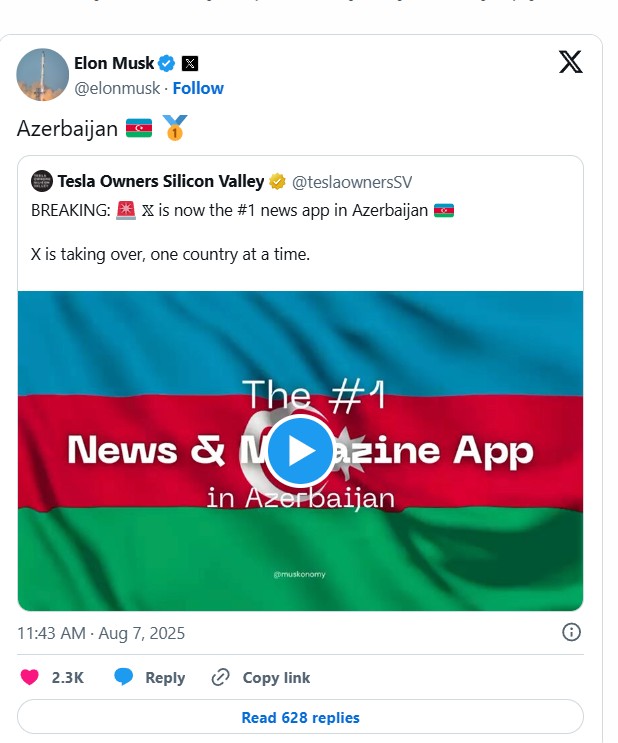Screen dimensions: 618x743
Task: Click the blue verified badge beside Elon Musk
Action: coord(168,64)
